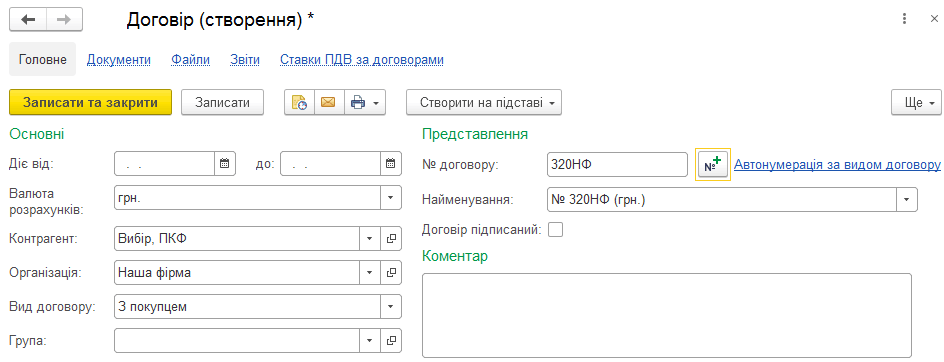The image size is (944, 362).
Task: Click Валюта розрахунків field грн.
Action: click(x=247, y=198)
